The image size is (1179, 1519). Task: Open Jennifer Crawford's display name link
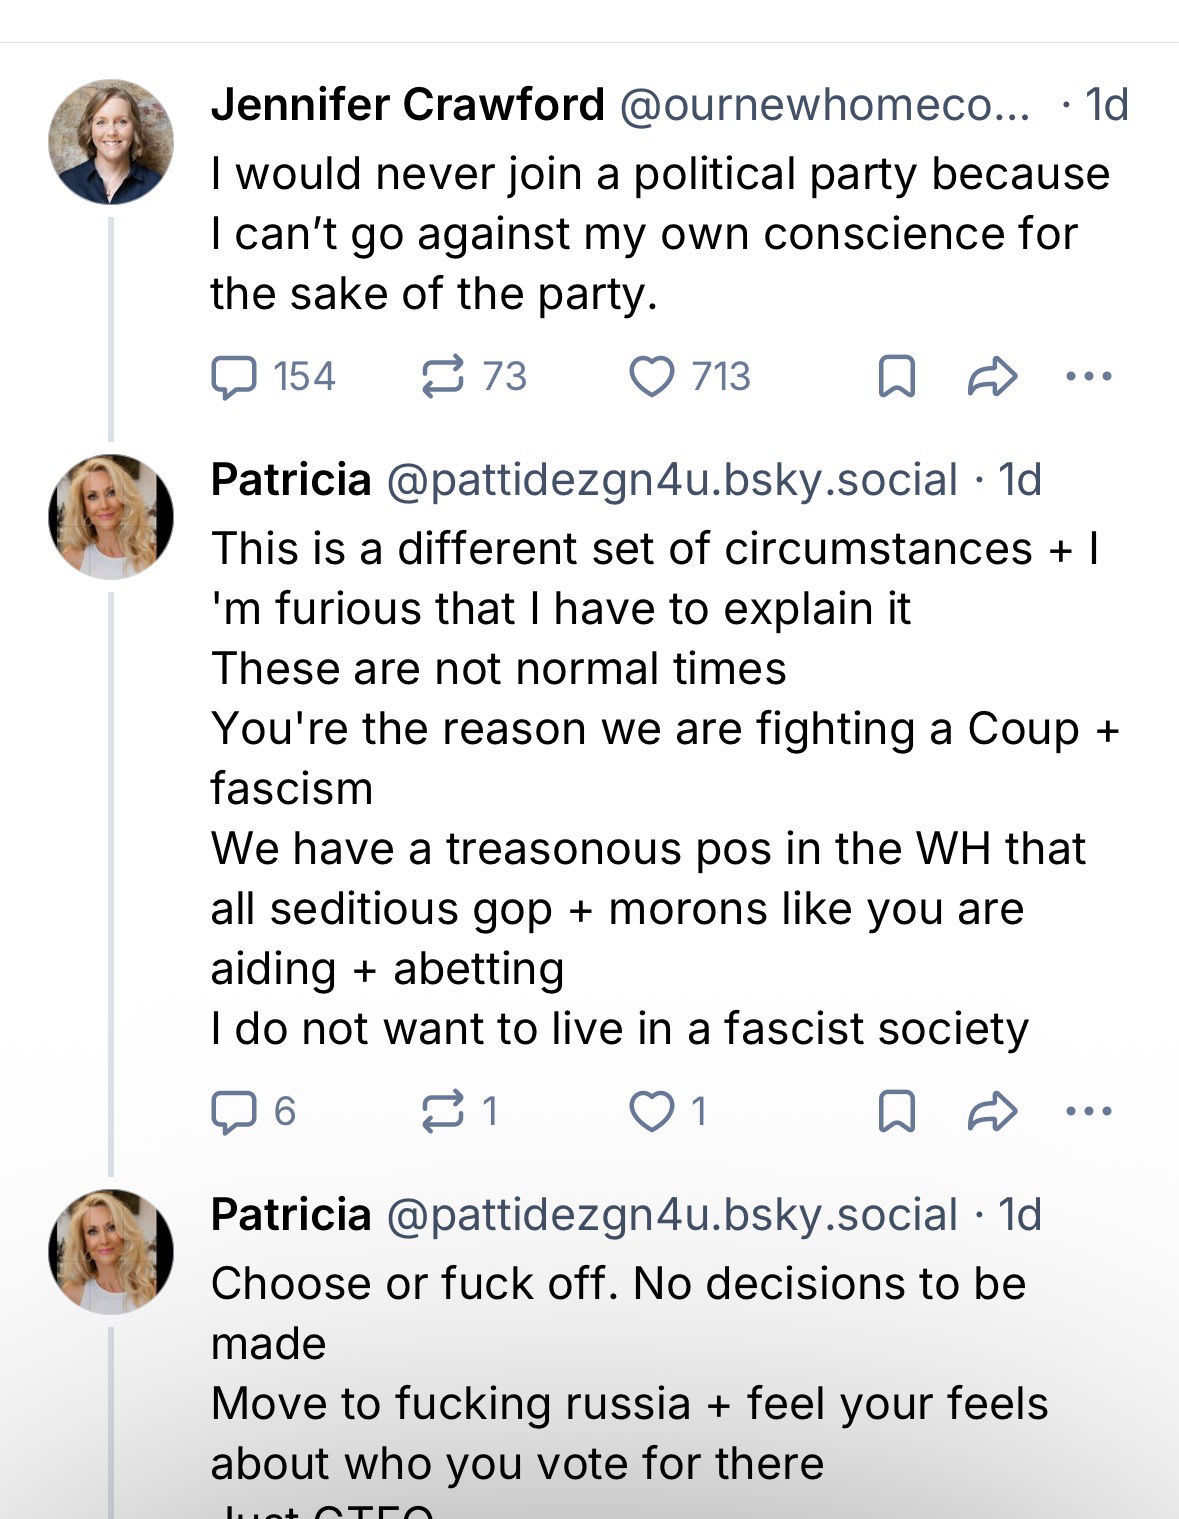[407, 105]
